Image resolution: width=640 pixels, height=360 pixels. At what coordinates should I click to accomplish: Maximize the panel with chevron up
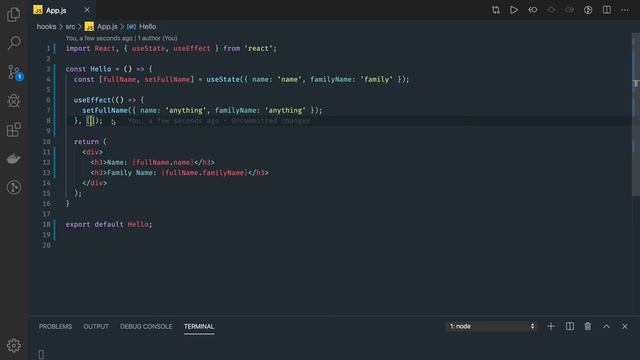[606, 326]
